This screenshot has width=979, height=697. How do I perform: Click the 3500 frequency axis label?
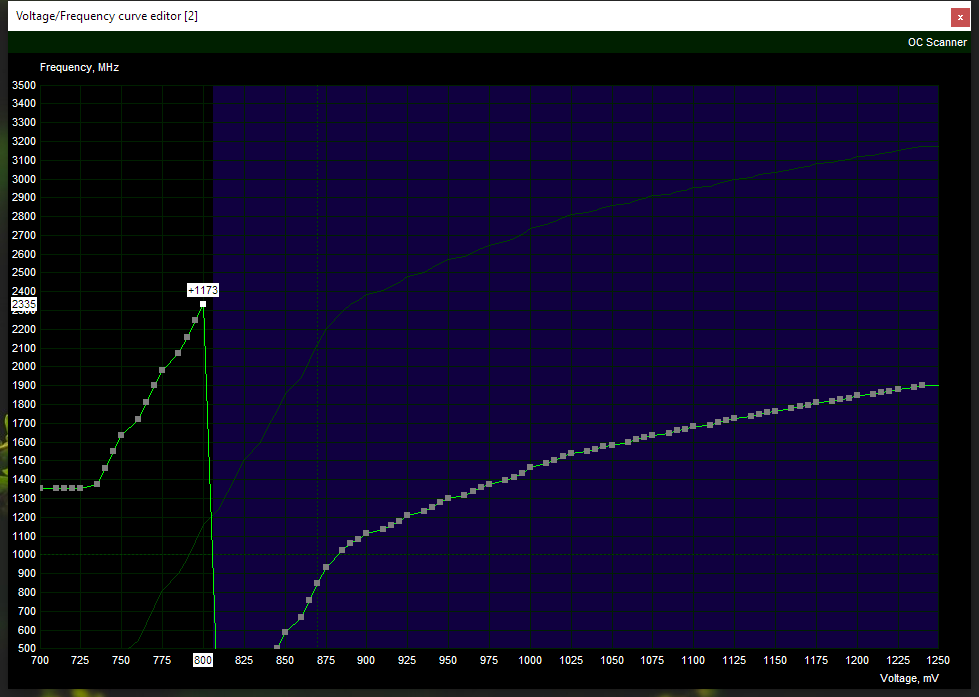click(x=24, y=85)
